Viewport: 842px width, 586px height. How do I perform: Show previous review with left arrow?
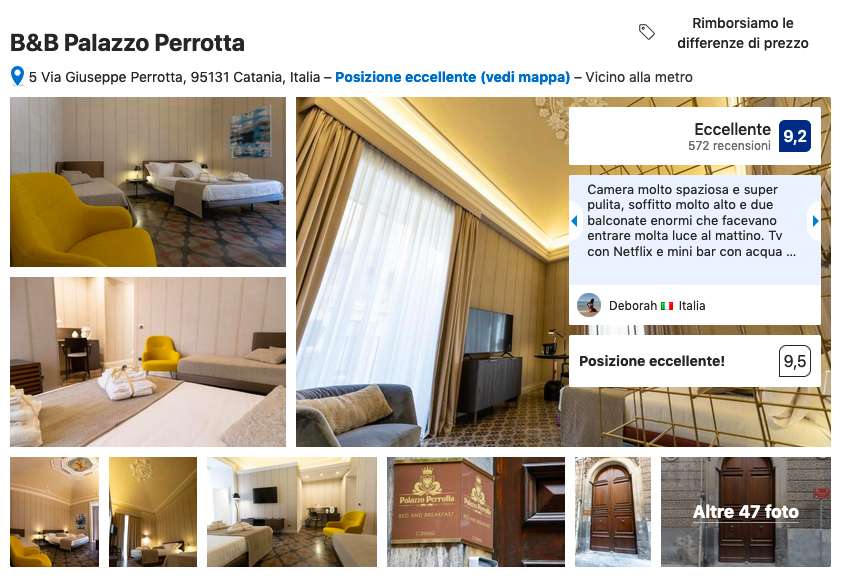coord(575,221)
